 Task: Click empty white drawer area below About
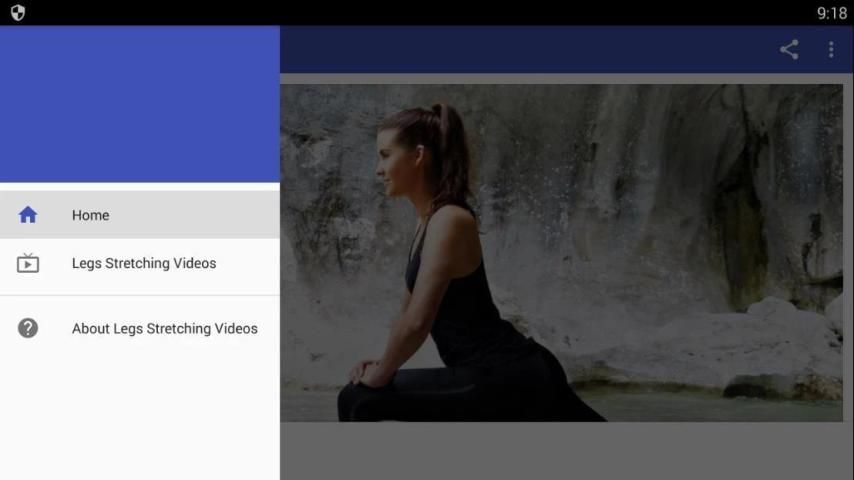(140, 420)
